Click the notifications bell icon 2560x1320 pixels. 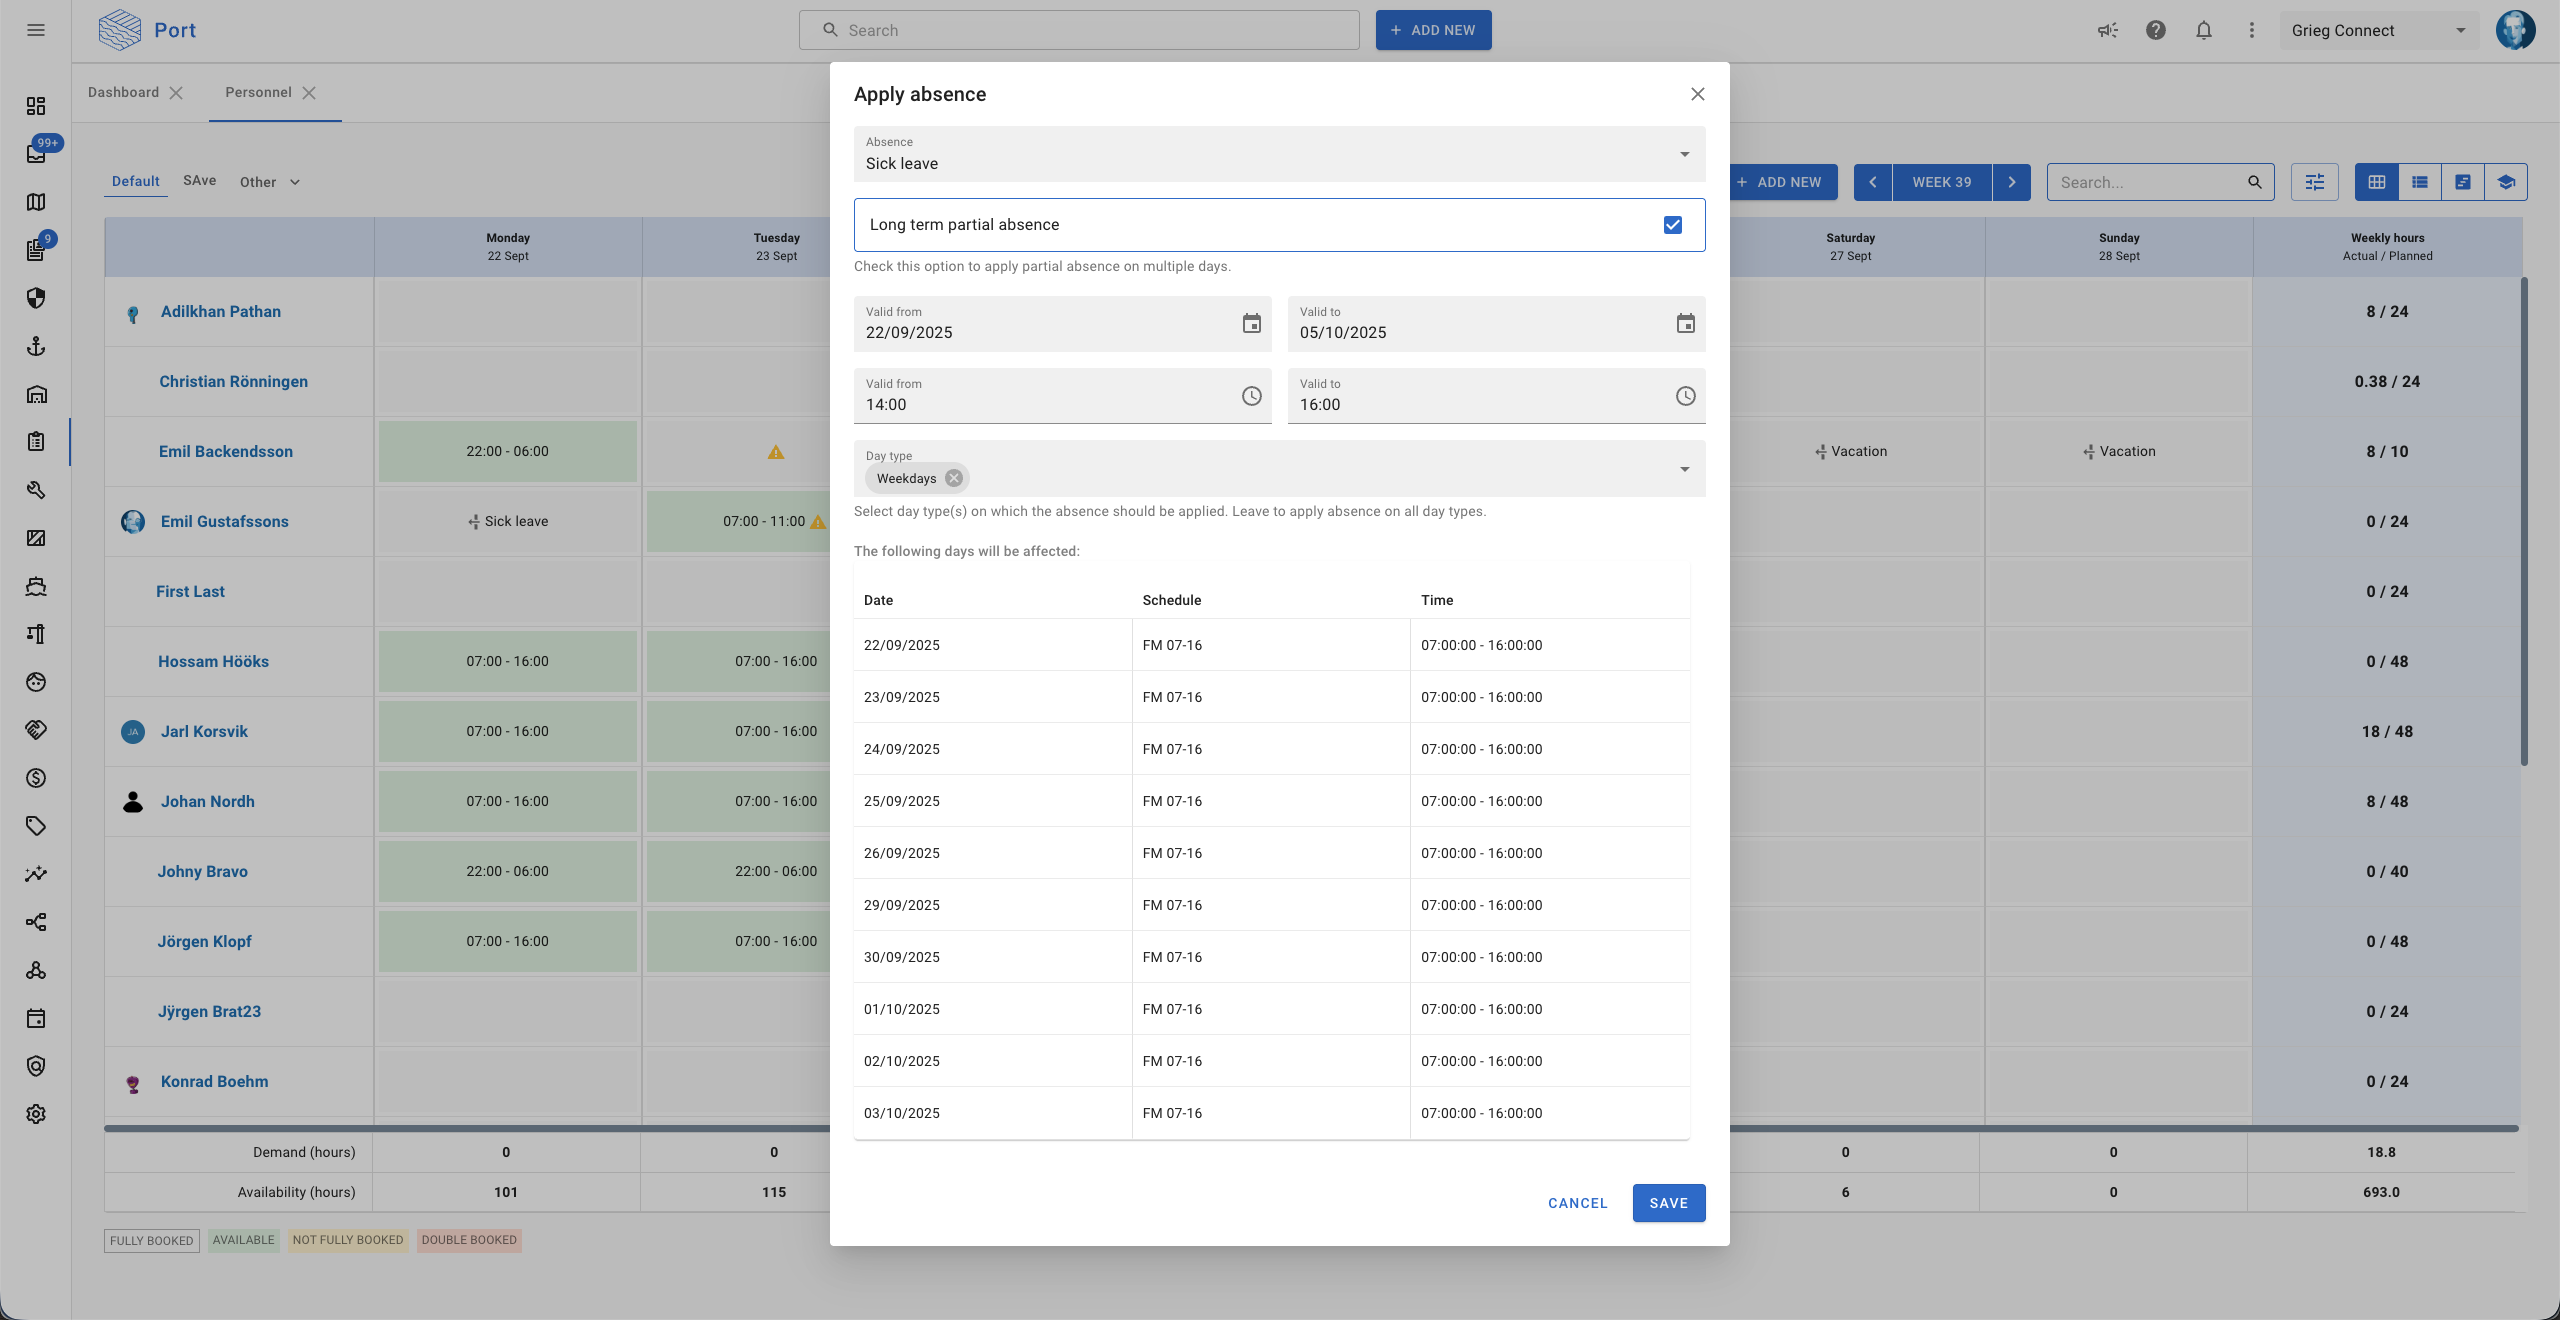tap(2203, 30)
